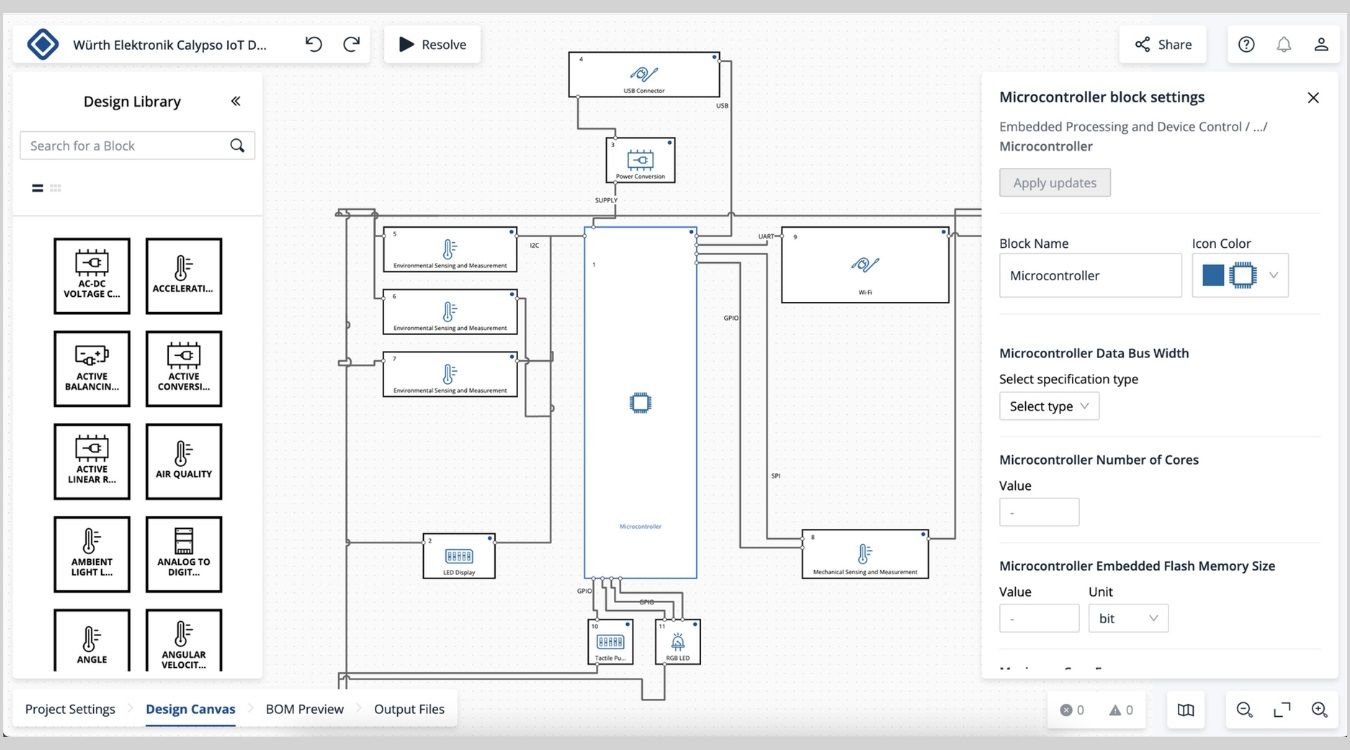Open help question mark icon

(1246, 45)
